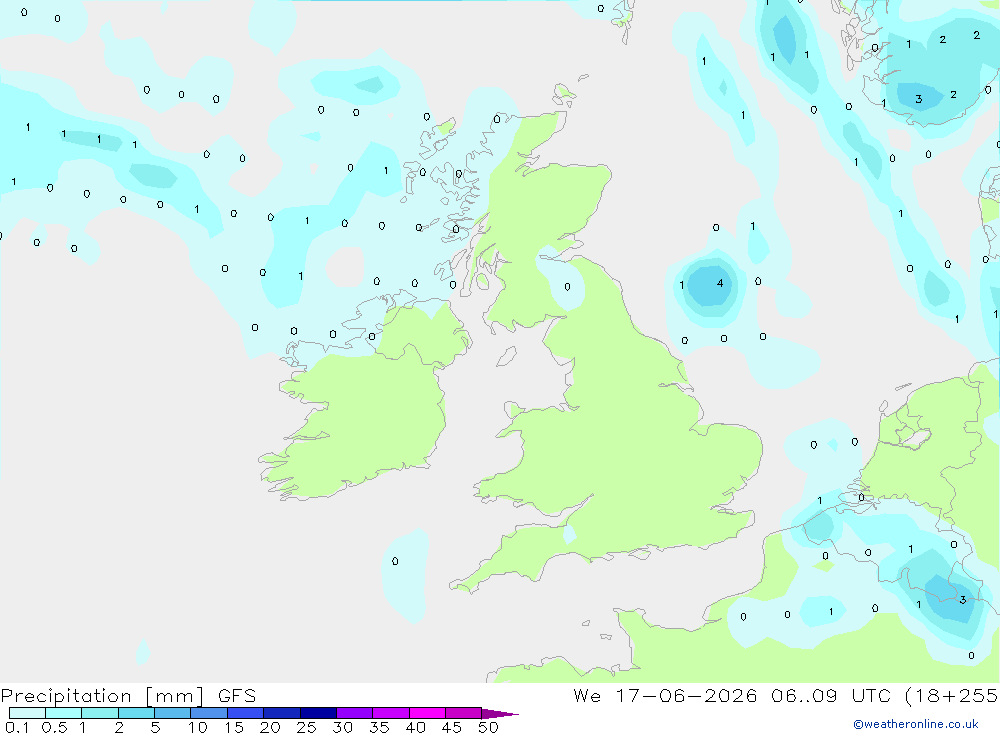
Task: Click the "0" value southwest of Cornwall
Action: pos(395,561)
